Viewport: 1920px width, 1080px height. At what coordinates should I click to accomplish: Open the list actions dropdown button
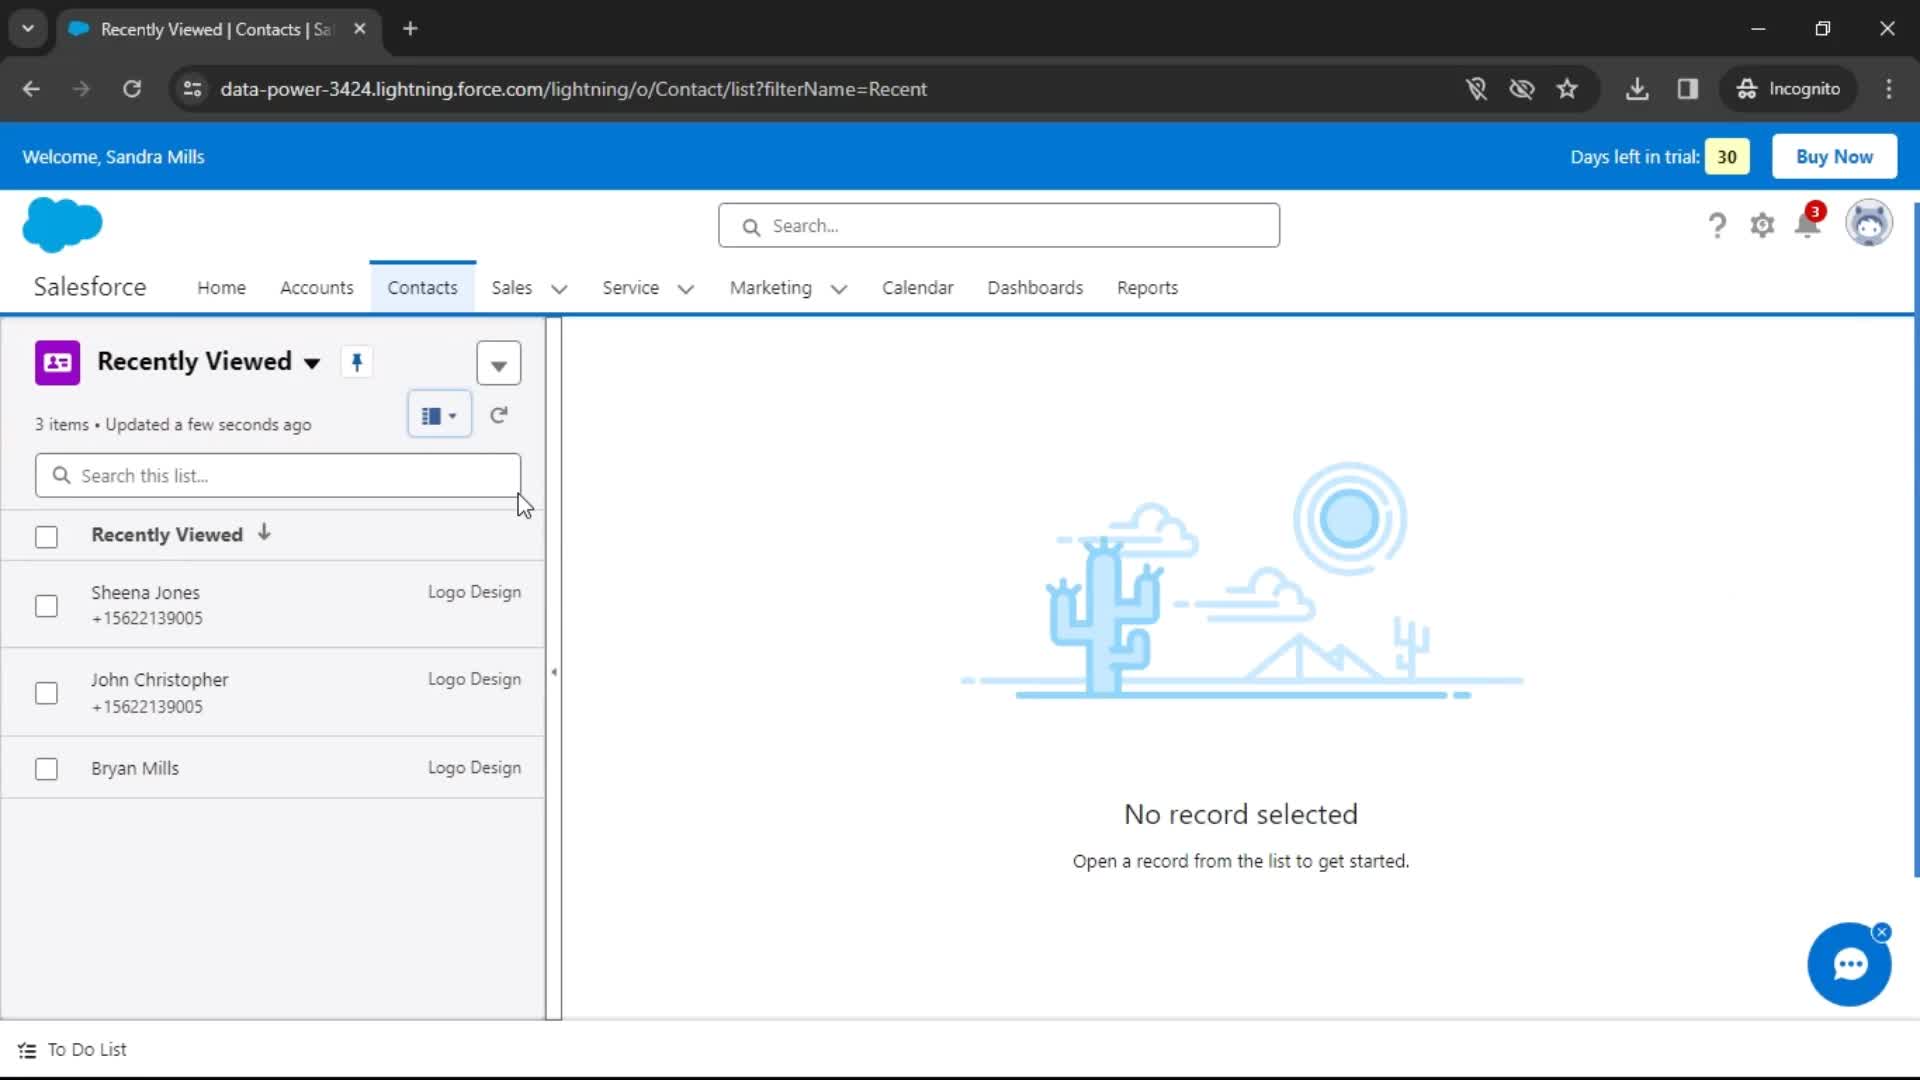tap(499, 364)
